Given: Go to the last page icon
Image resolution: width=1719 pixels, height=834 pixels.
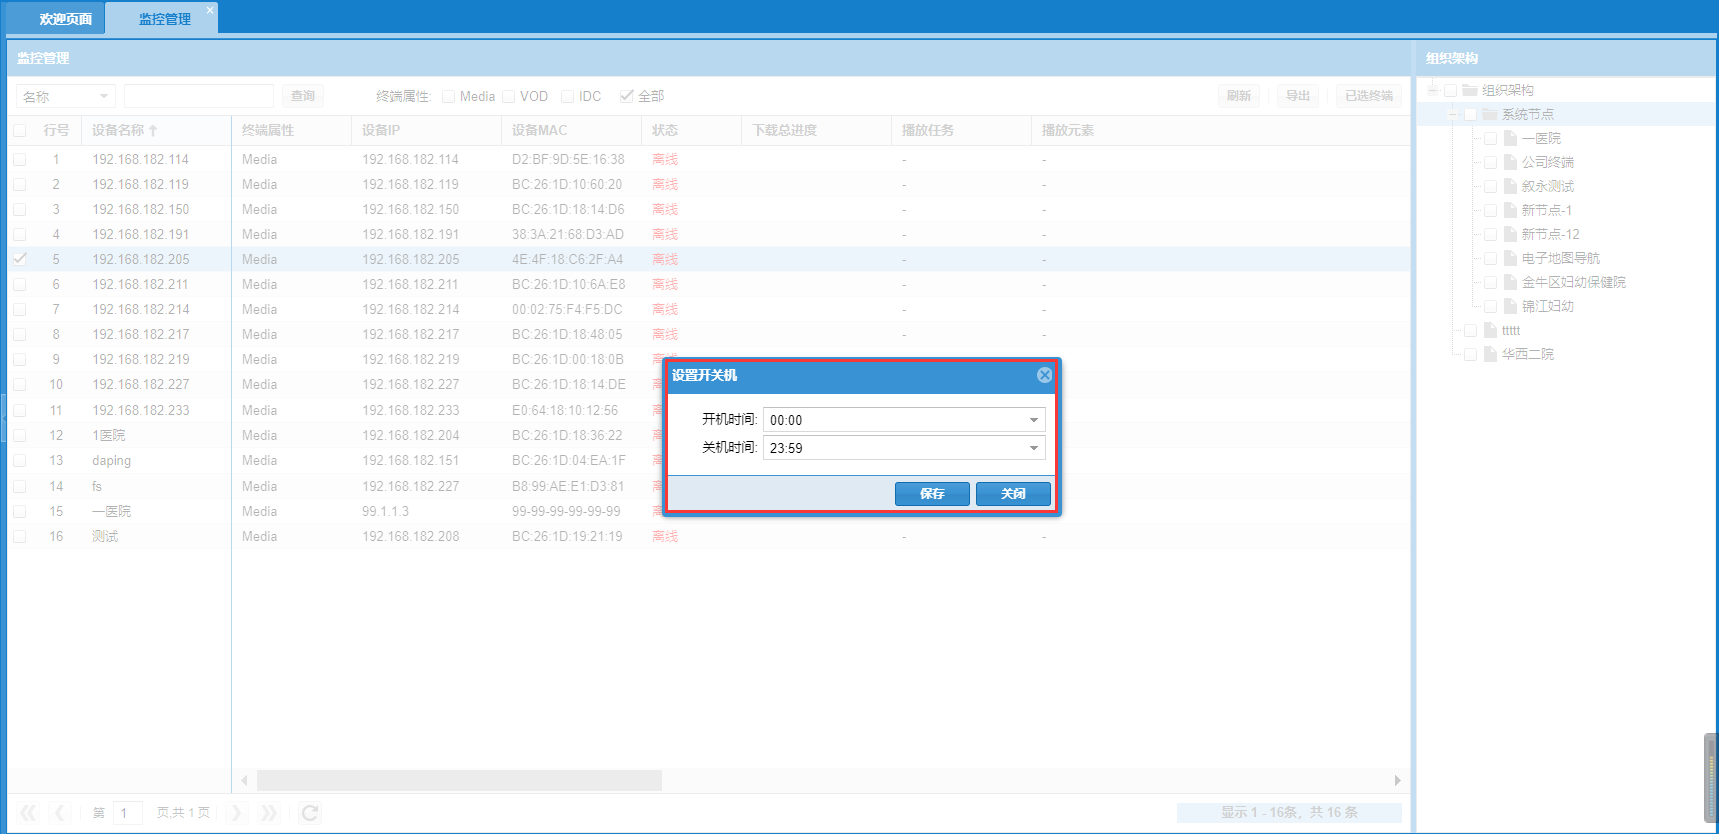Looking at the screenshot, I should tap(268, 813).
